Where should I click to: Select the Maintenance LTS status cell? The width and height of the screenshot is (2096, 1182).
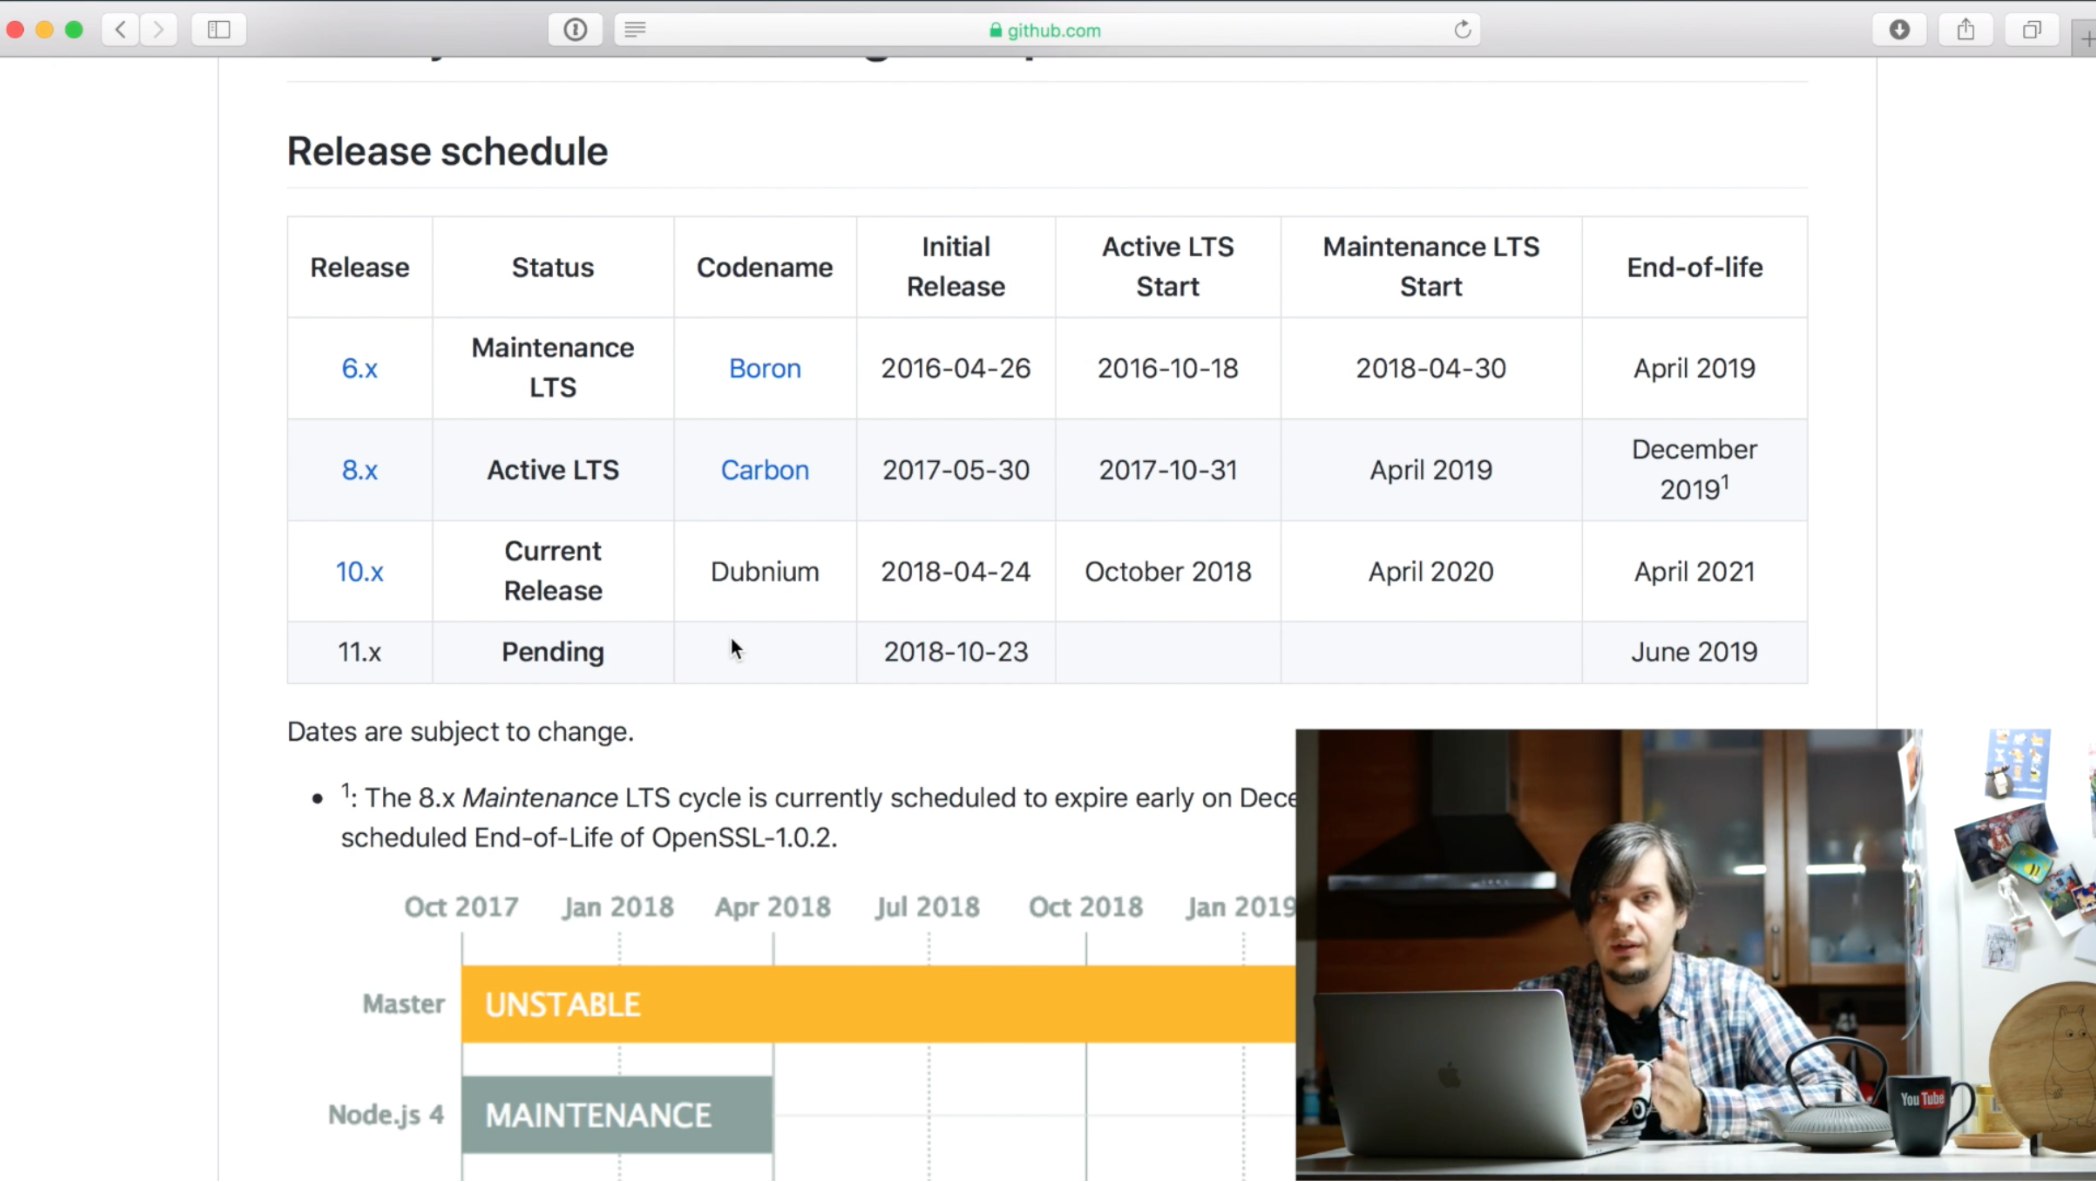[553, 368]
